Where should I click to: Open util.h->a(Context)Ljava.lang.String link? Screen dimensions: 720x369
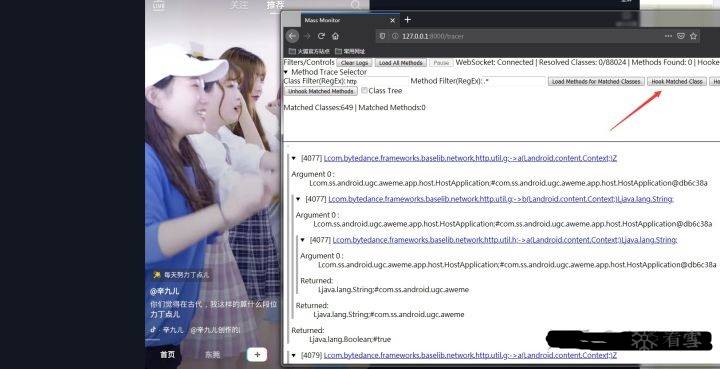click(x=505, y=240)
